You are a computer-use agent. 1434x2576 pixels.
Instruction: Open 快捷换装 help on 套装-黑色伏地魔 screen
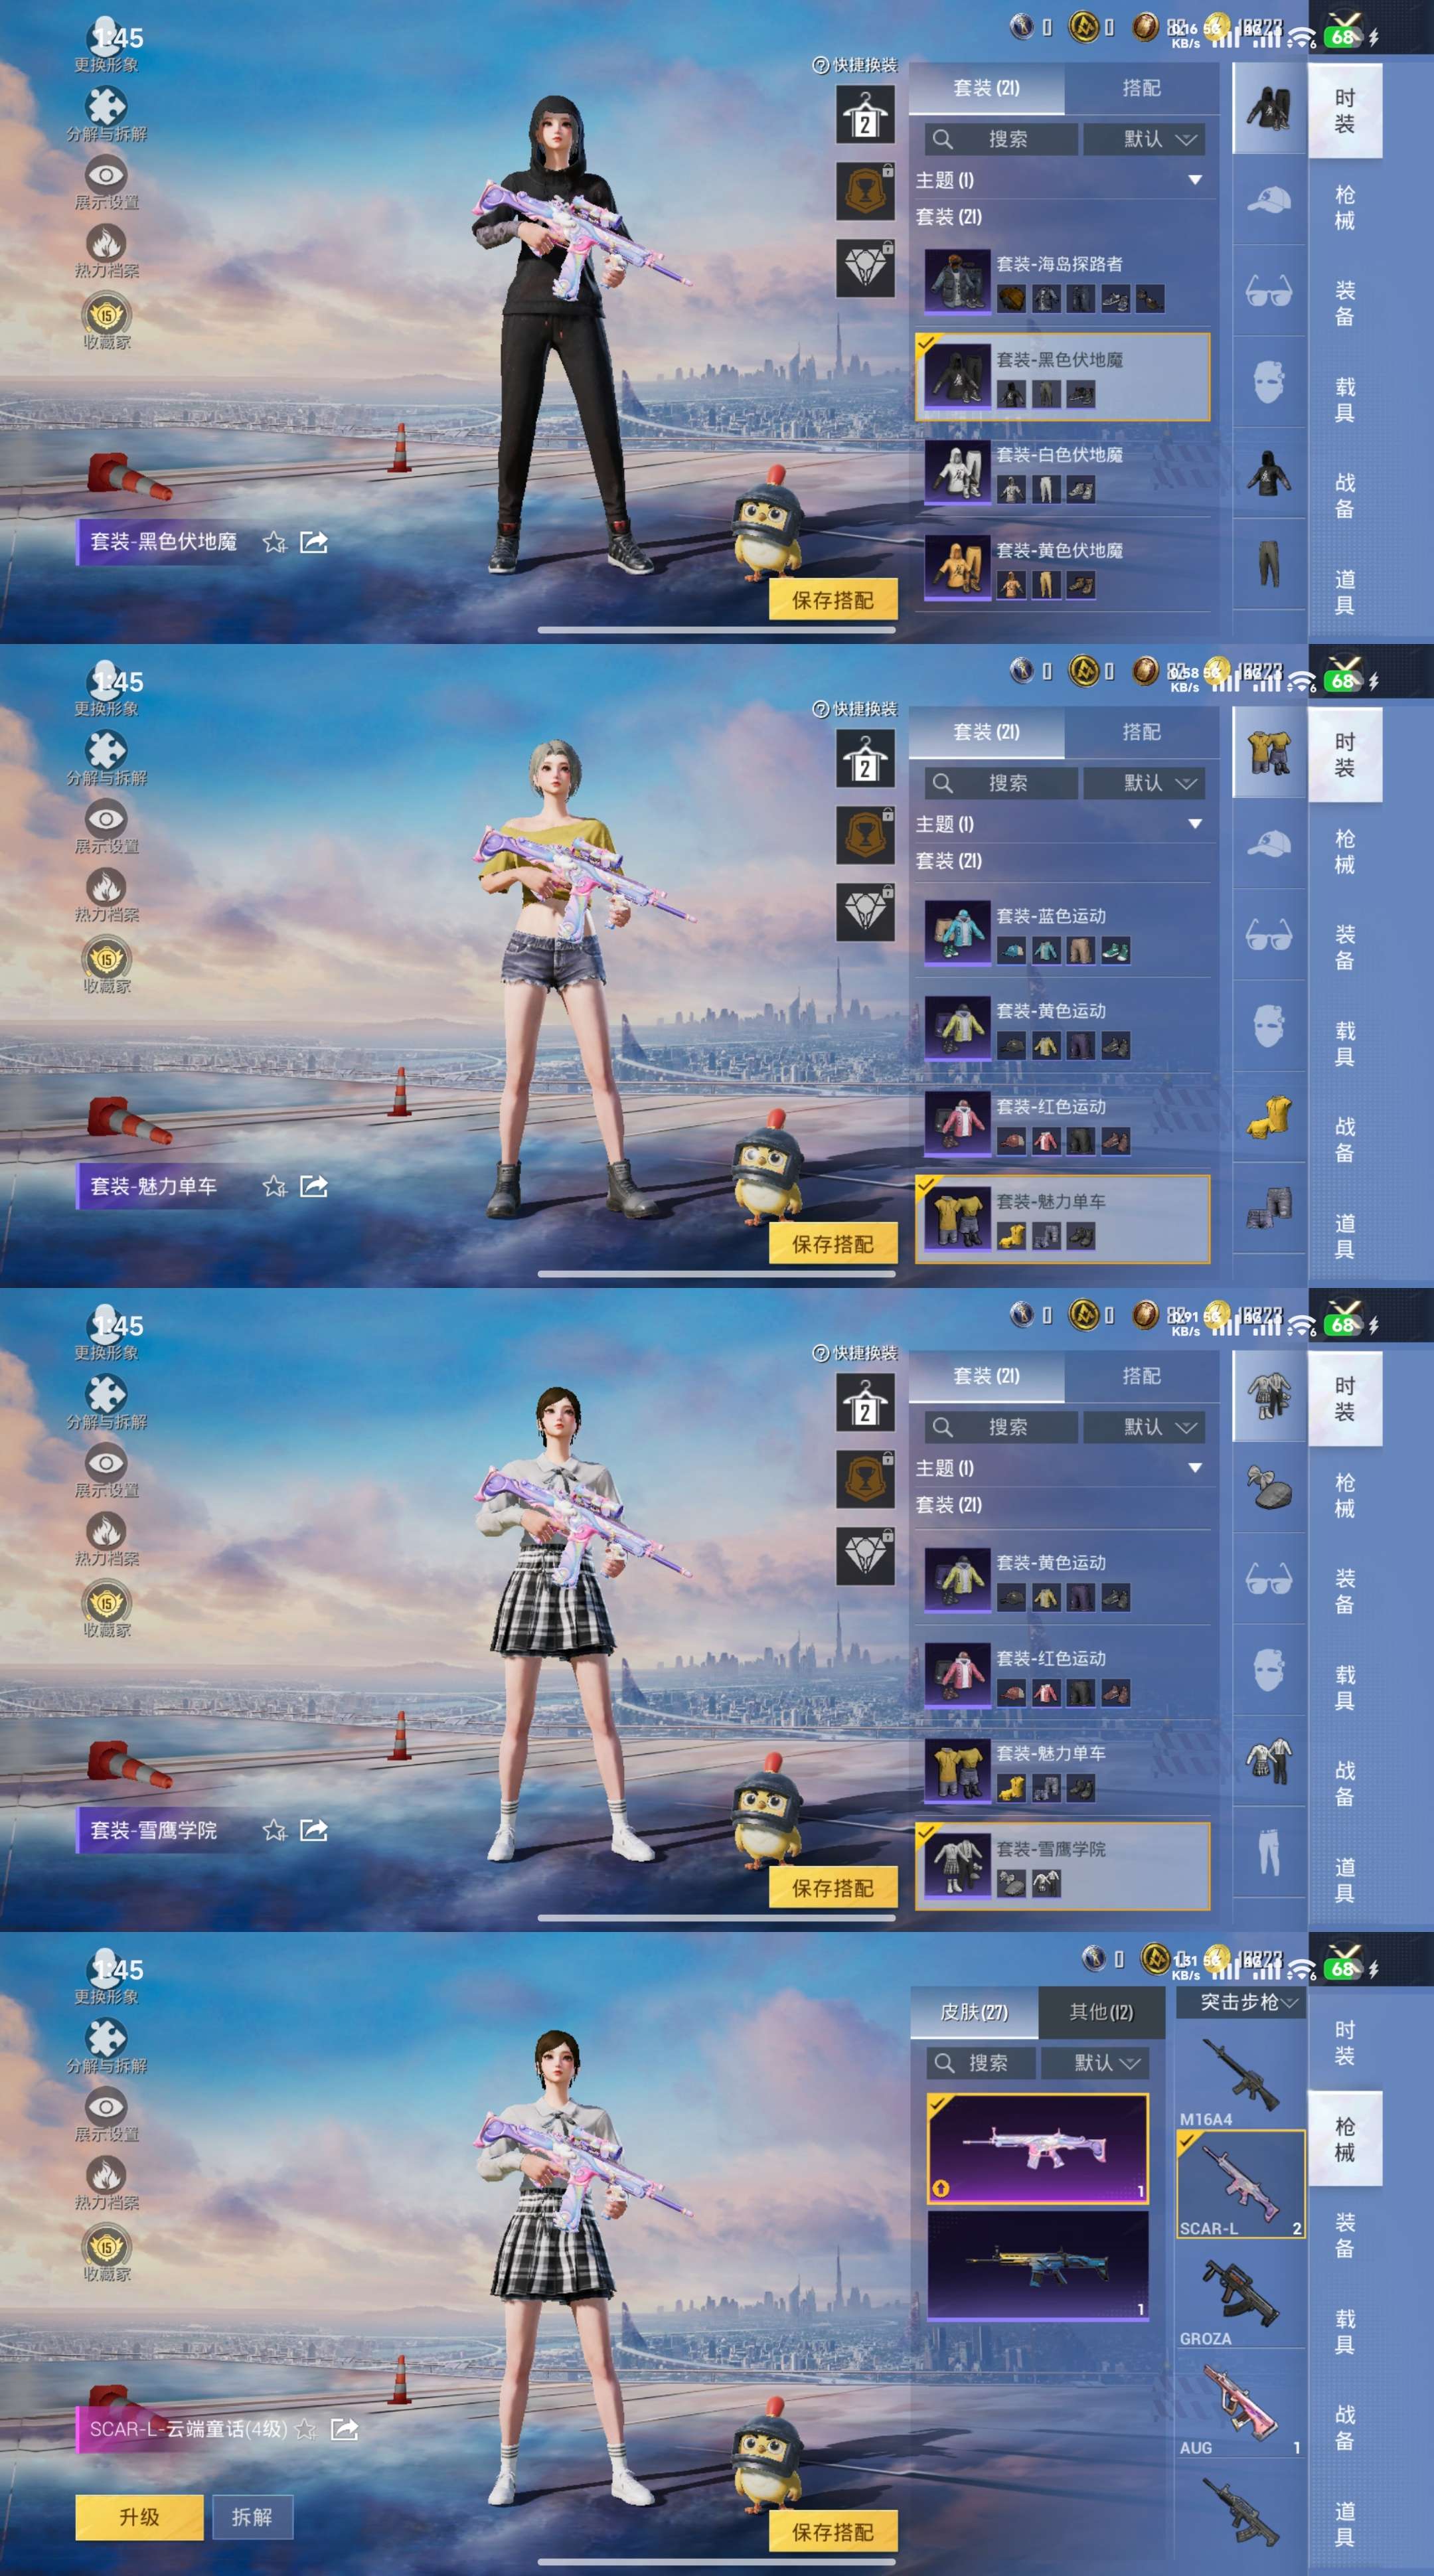[855, 65]
